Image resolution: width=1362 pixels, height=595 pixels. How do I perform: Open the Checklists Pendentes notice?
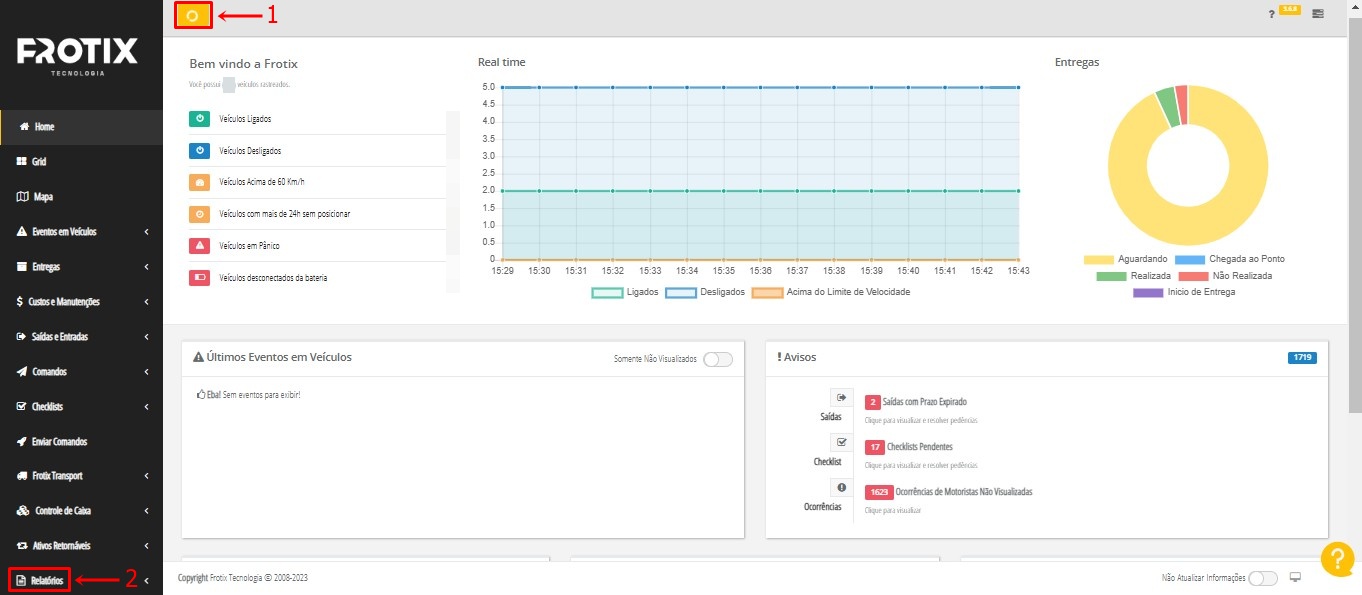tap(918, 447)
